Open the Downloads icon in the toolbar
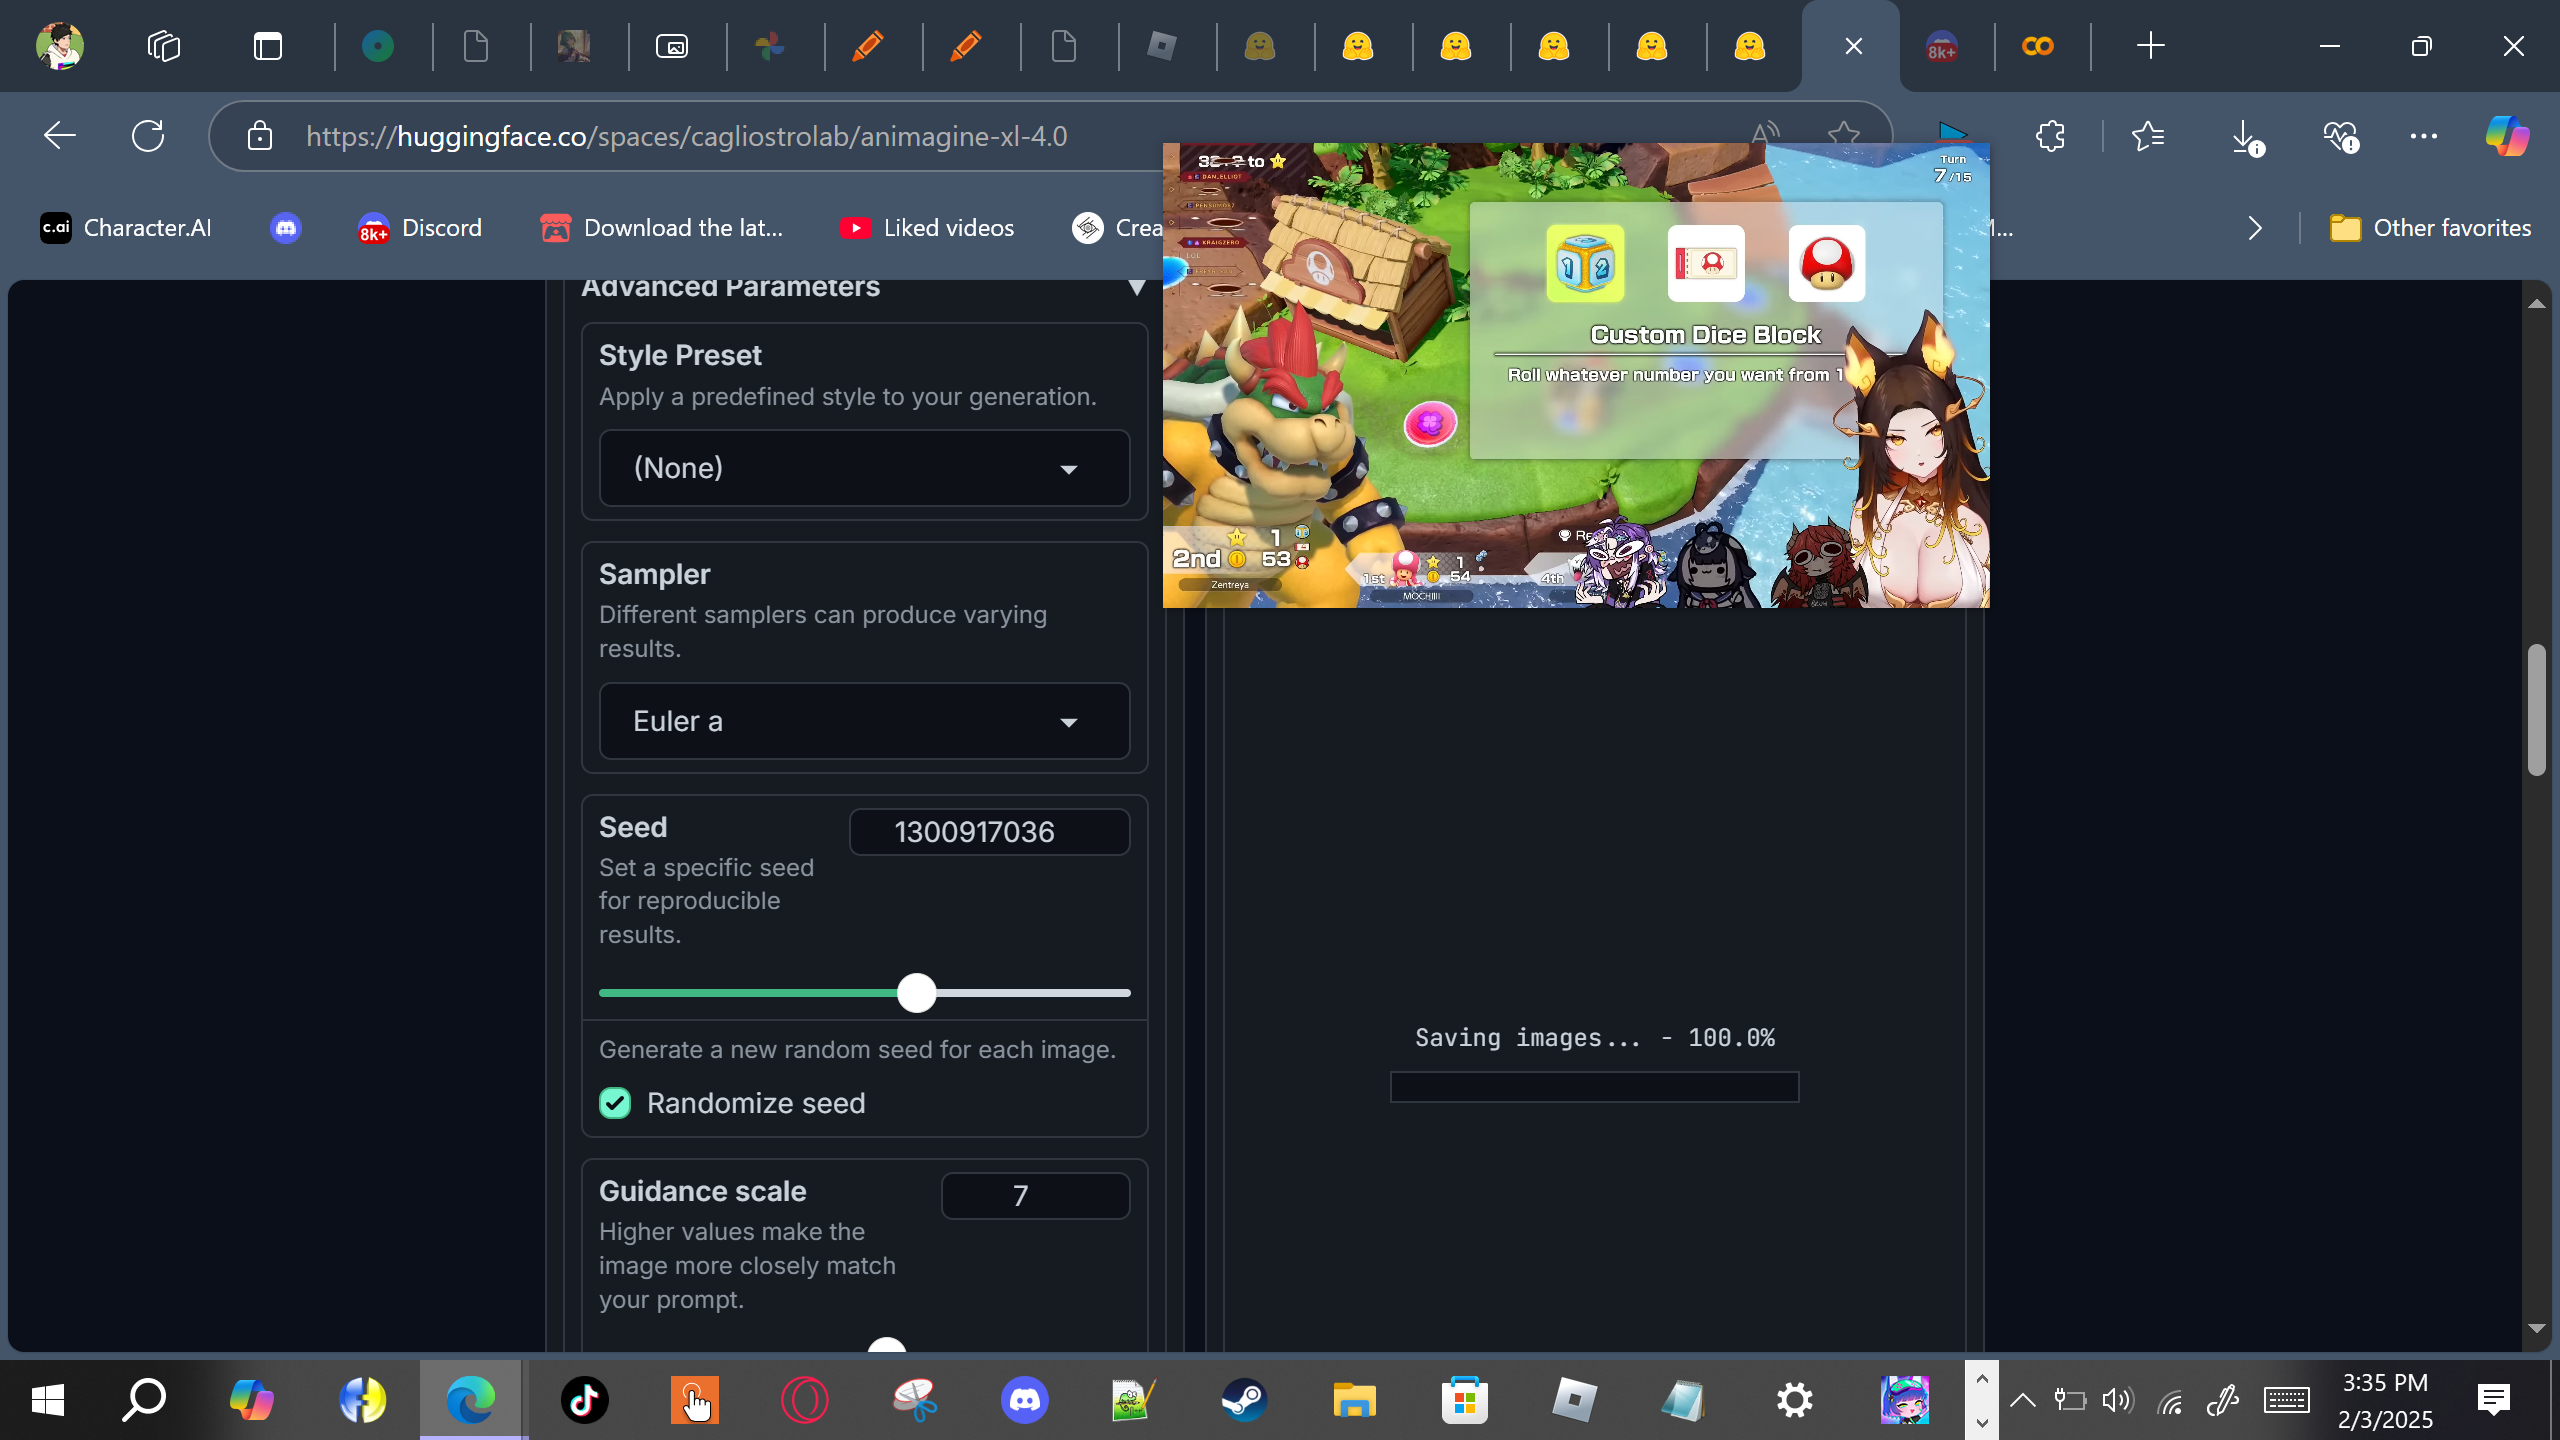Screen dimensions: 2560x1440 [2246, 138]
